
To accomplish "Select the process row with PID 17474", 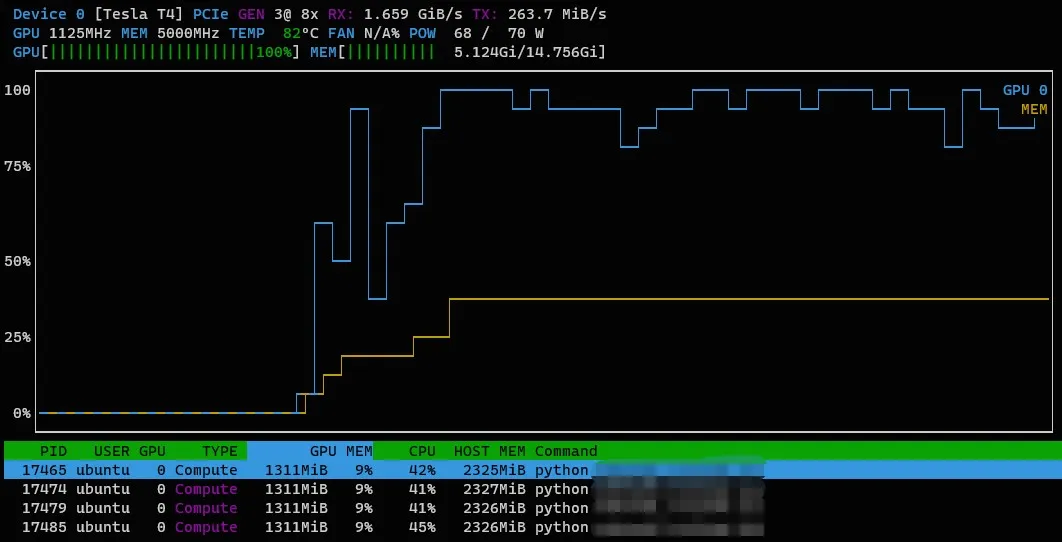I will coord(300,489).
